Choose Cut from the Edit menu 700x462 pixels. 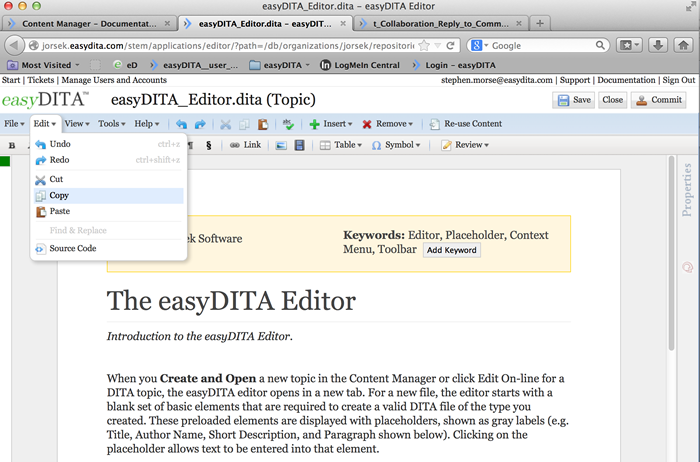pyautogui.click(x=108, y=179)
